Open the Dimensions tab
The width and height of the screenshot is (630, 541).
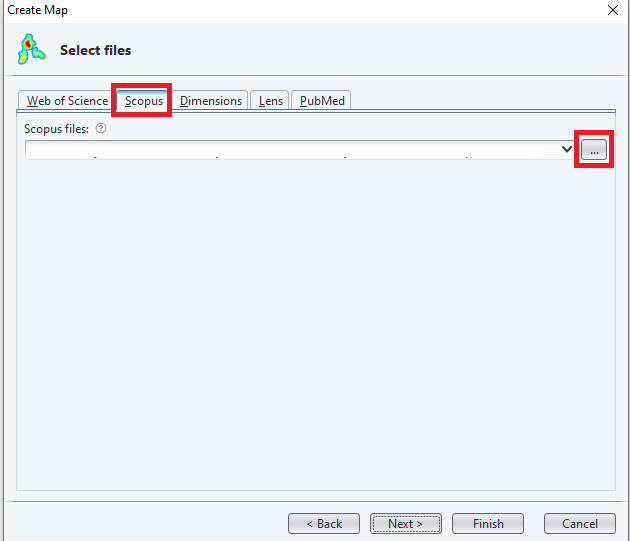click(x=211, y=101)
